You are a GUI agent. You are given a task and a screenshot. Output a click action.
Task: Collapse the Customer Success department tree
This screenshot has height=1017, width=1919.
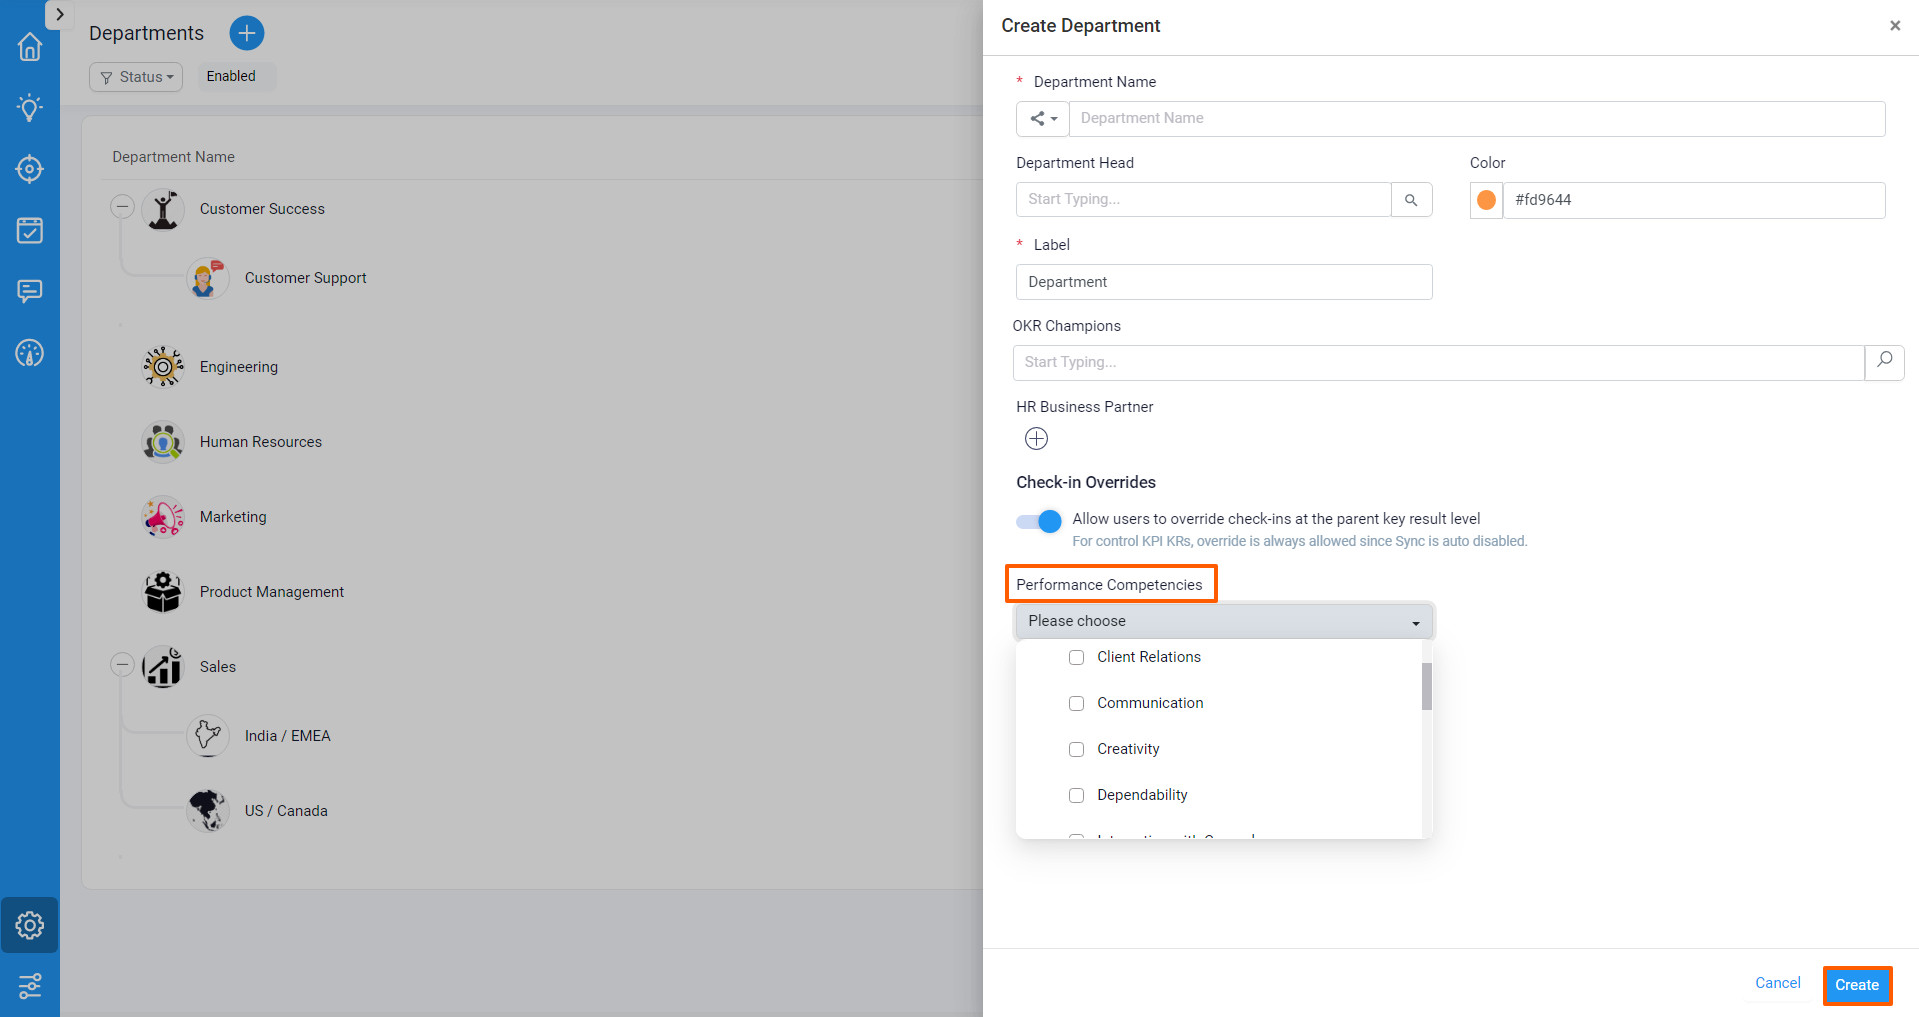tap(122, 207)
